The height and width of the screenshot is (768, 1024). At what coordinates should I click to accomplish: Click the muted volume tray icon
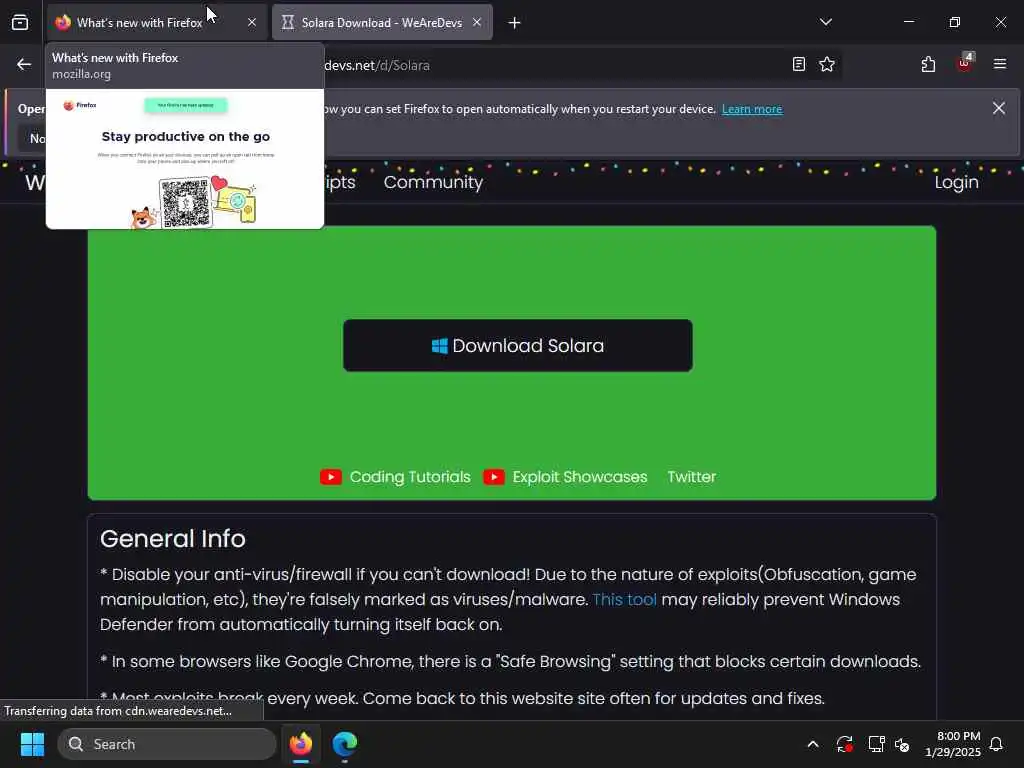pyautogui.click(x=902, y=744)
